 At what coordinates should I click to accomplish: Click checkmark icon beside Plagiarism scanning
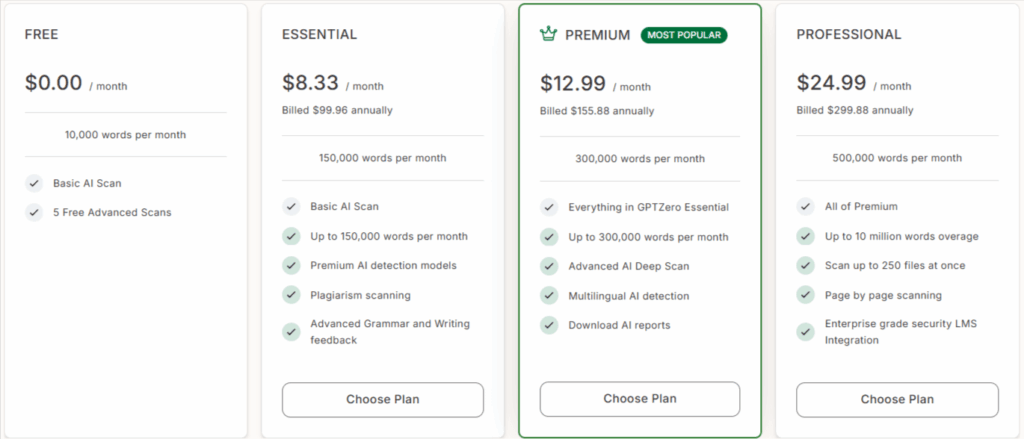(x=291, y=295)
